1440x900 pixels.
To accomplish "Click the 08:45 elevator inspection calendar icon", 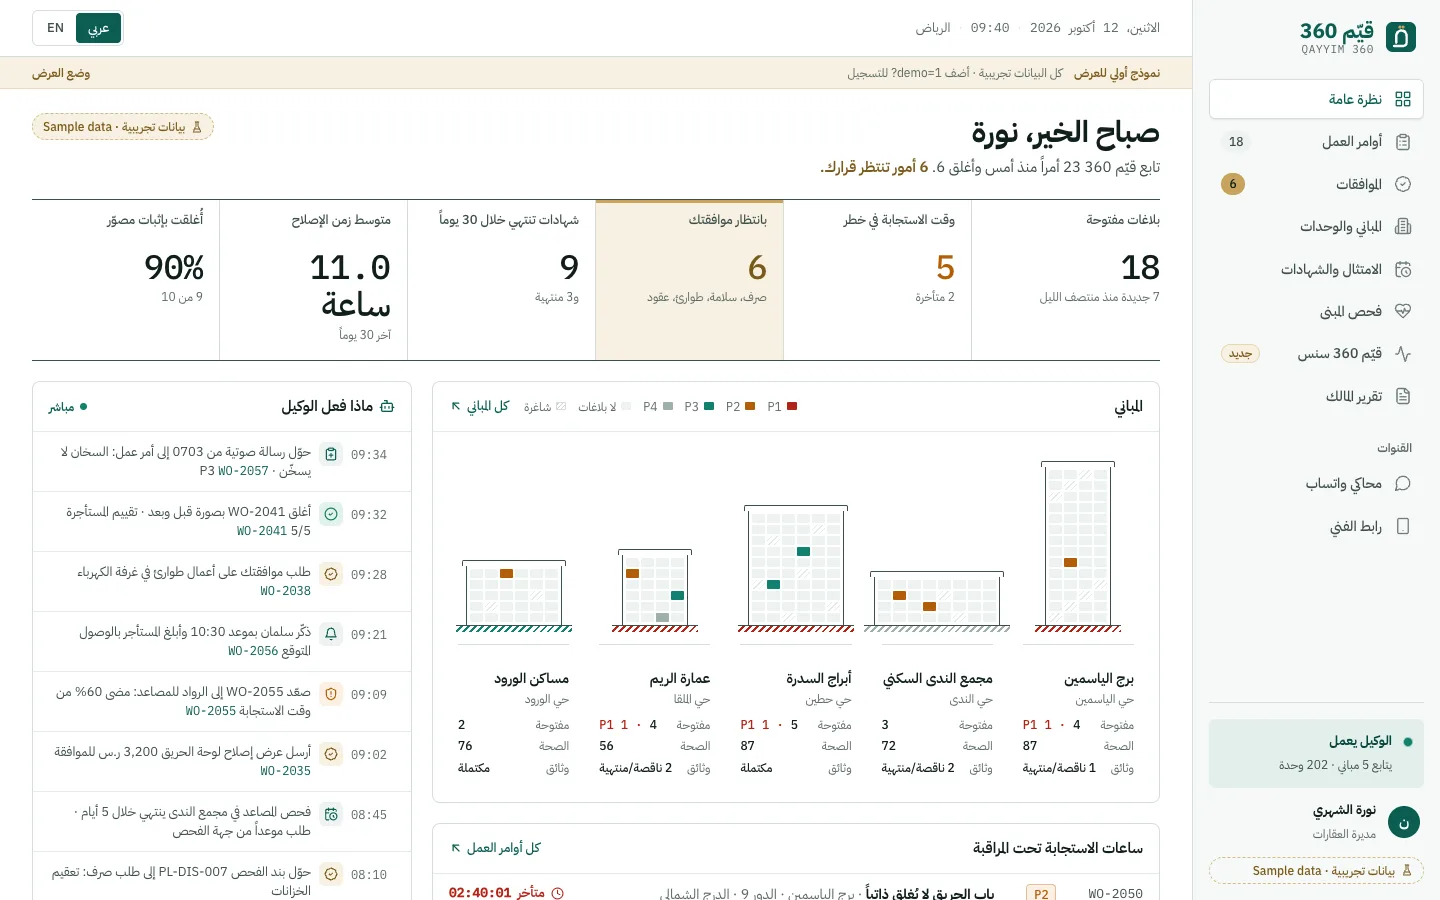I will pos(331,814).
